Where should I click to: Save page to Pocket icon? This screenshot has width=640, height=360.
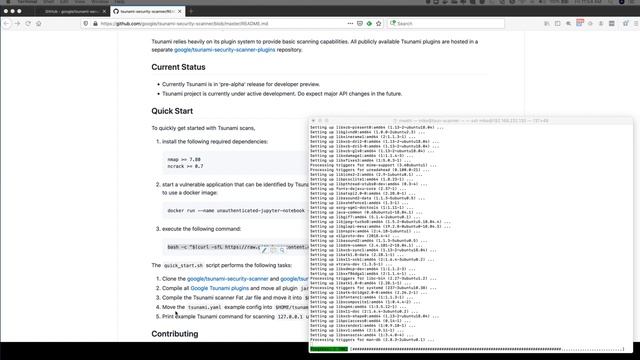[360, 24]
